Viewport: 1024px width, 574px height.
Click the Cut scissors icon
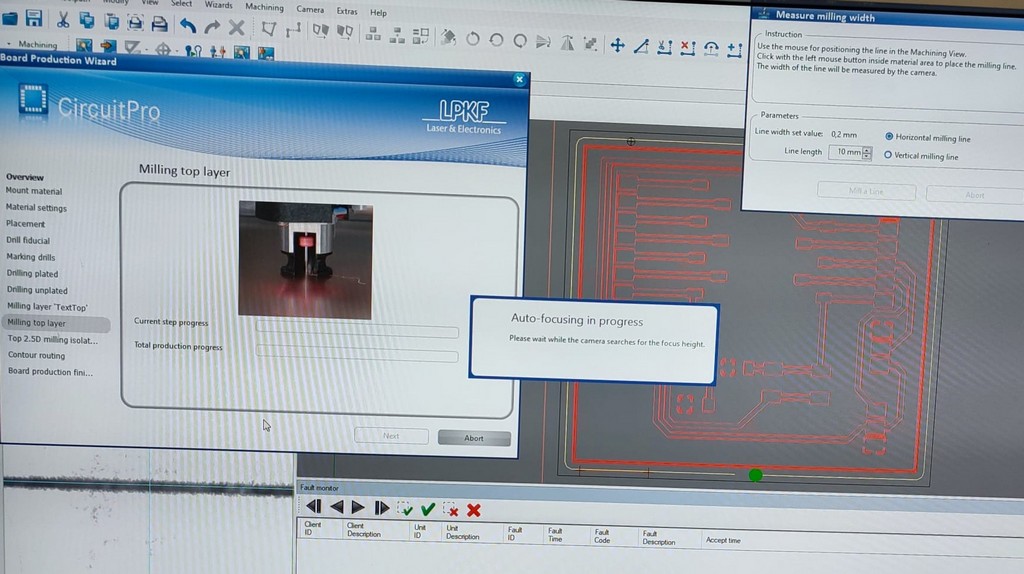point(63,20)
